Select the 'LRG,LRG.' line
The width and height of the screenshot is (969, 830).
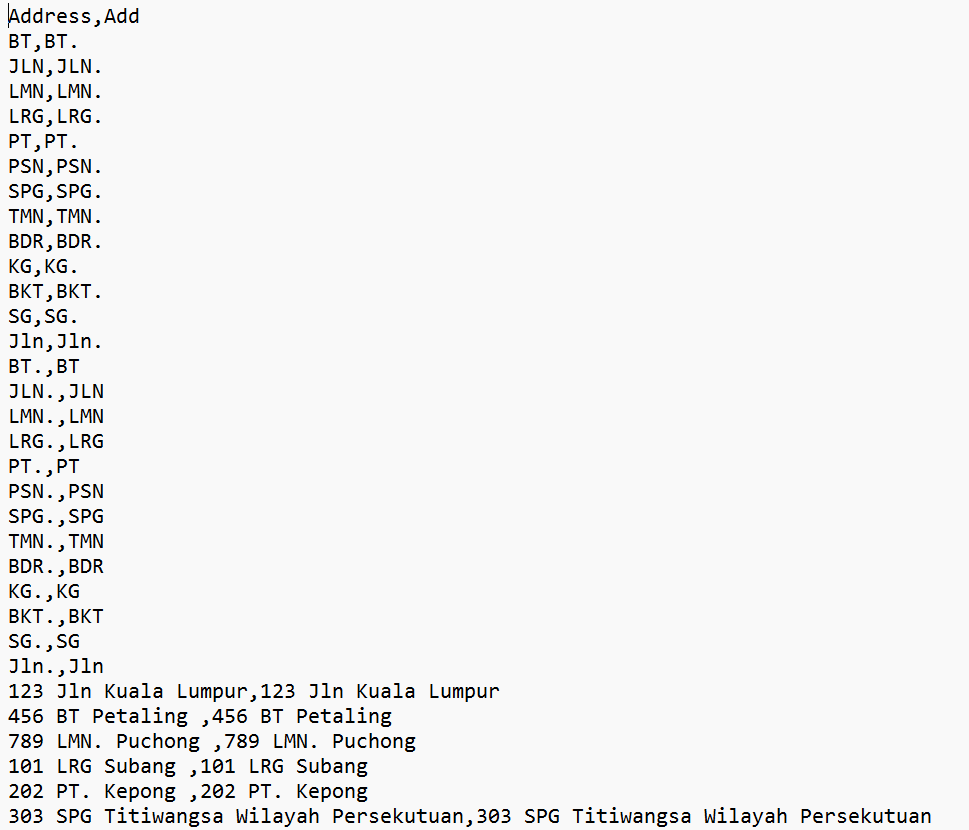point(55,117)
